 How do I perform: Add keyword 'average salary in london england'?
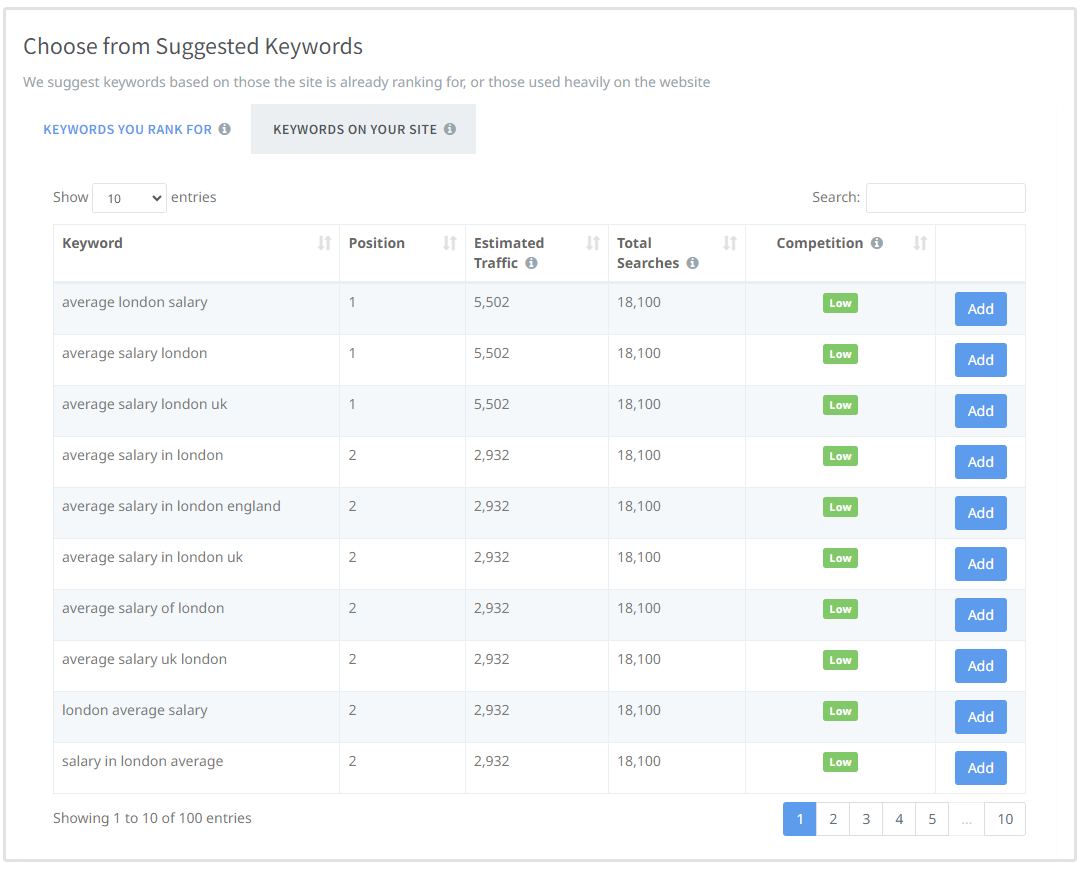click(980, 513)
